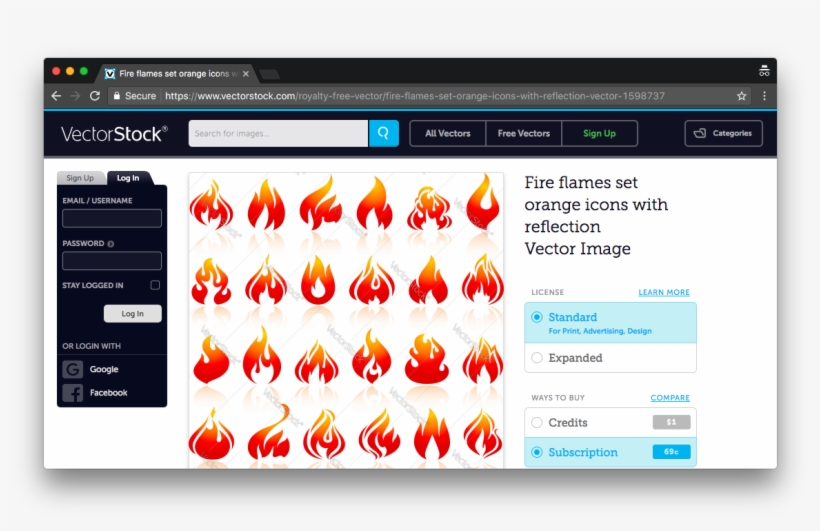
Task: Reload the page with the refresh icon
Action: [95, 96]
